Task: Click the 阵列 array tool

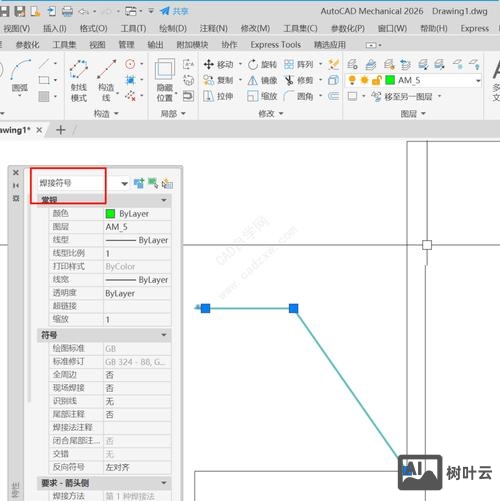Action: pos(299,64)
